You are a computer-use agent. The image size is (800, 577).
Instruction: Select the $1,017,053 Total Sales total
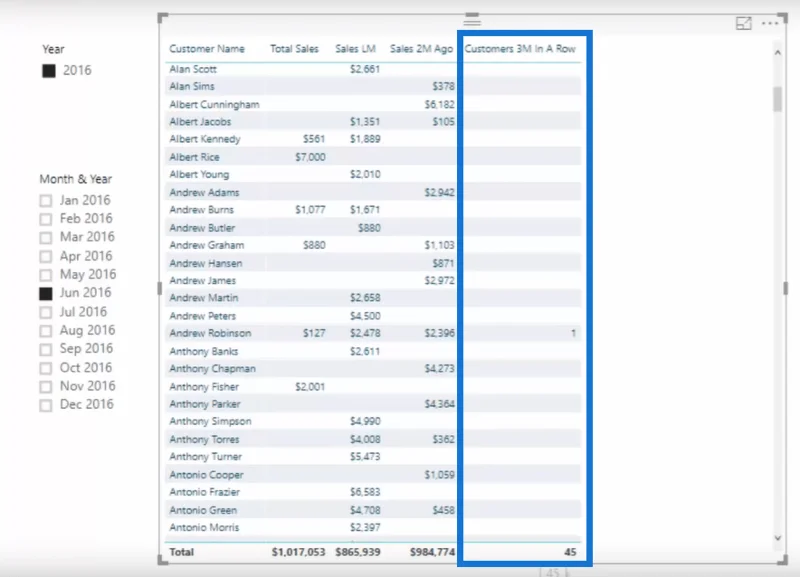(x=298, y=552)
